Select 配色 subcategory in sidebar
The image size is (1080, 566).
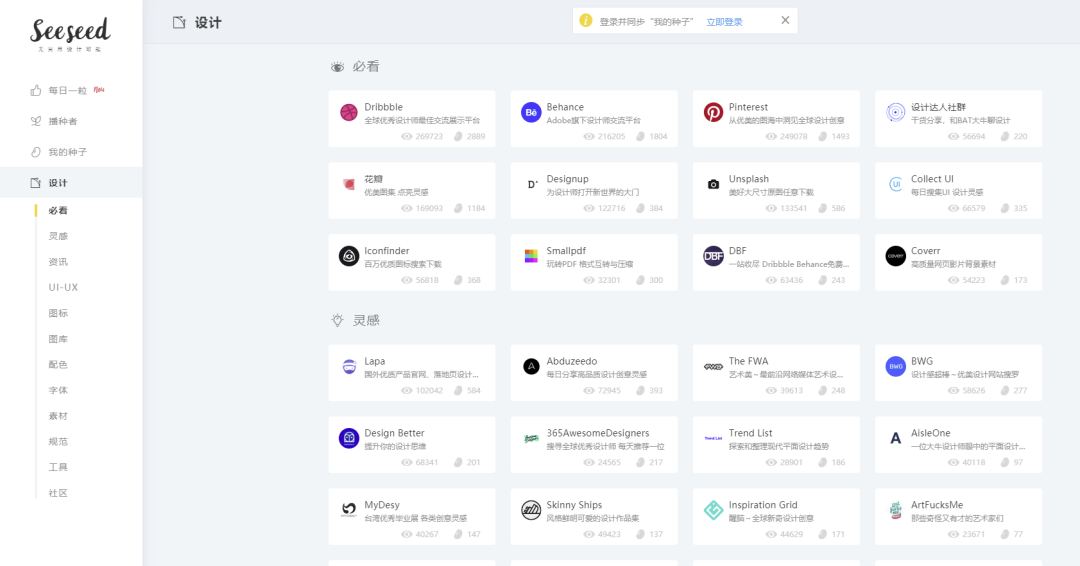point(58,364)
